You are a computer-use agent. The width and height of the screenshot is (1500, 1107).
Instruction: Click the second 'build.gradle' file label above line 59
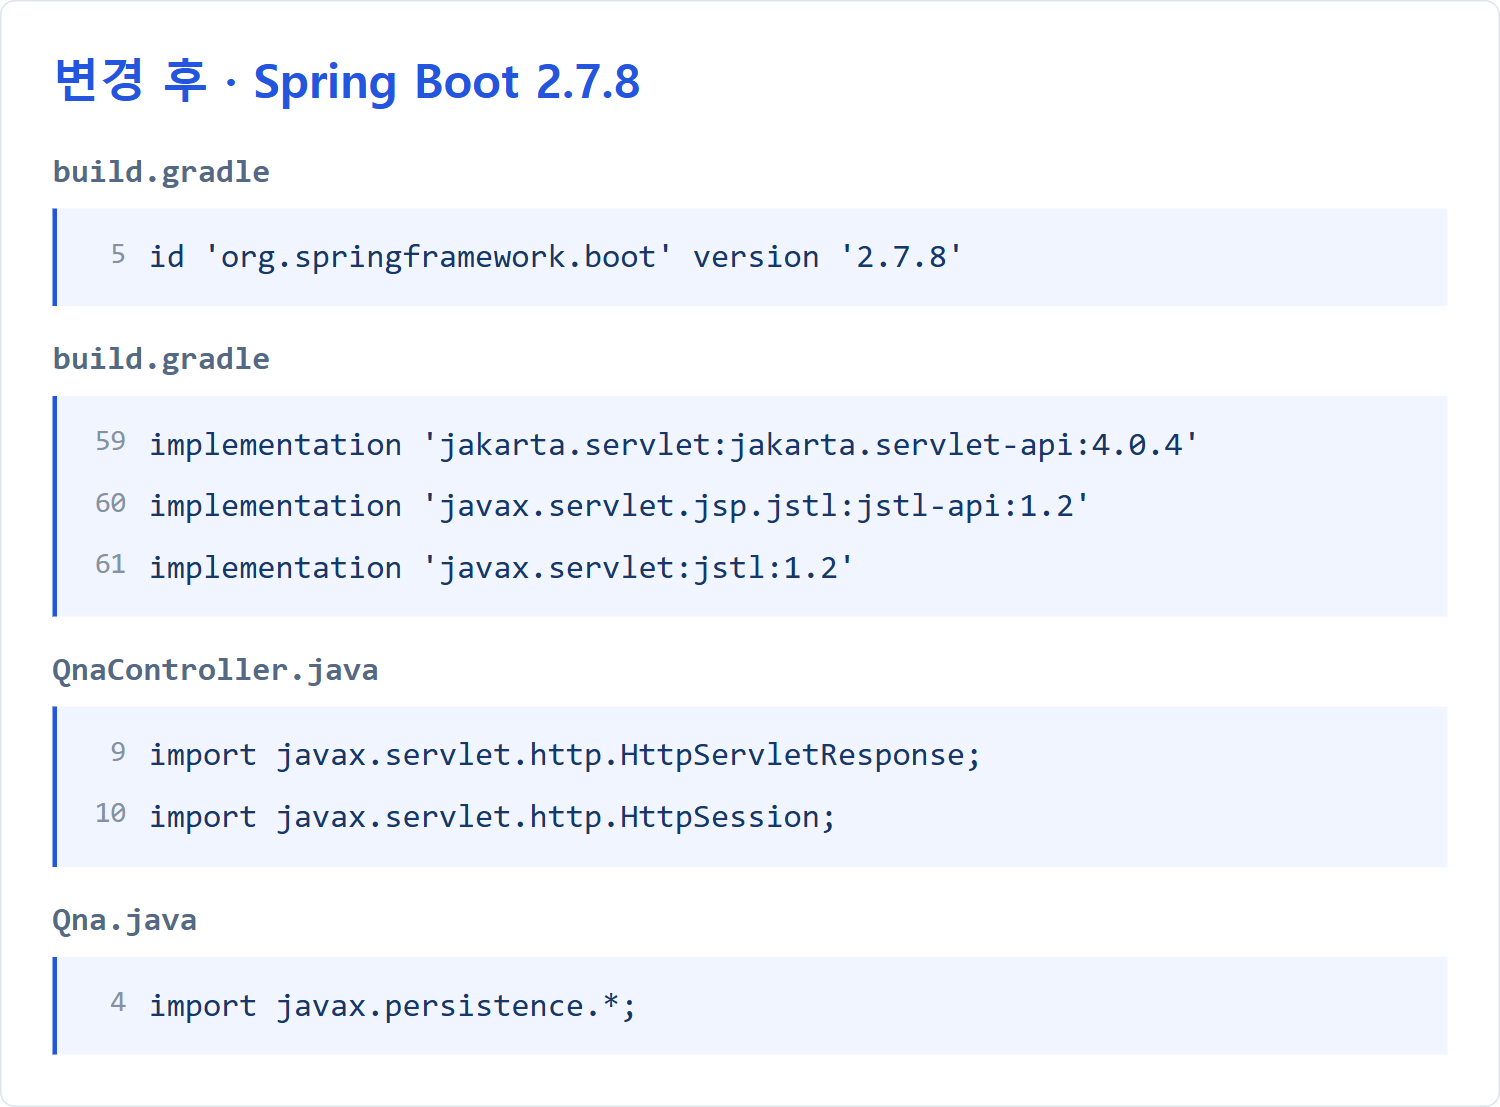tap(161, 359)
